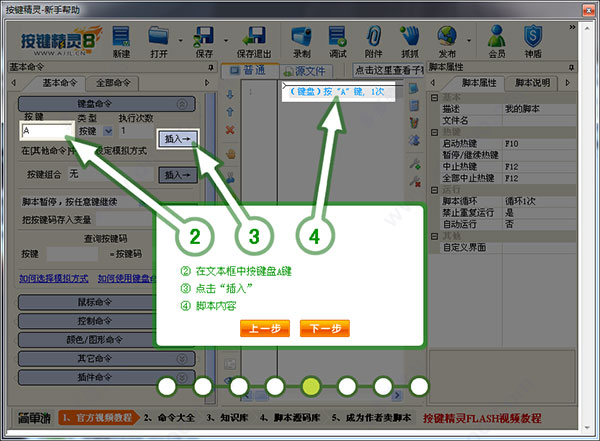
Task: Open dropdown arrow next to 发布
Action: (469, 40)
